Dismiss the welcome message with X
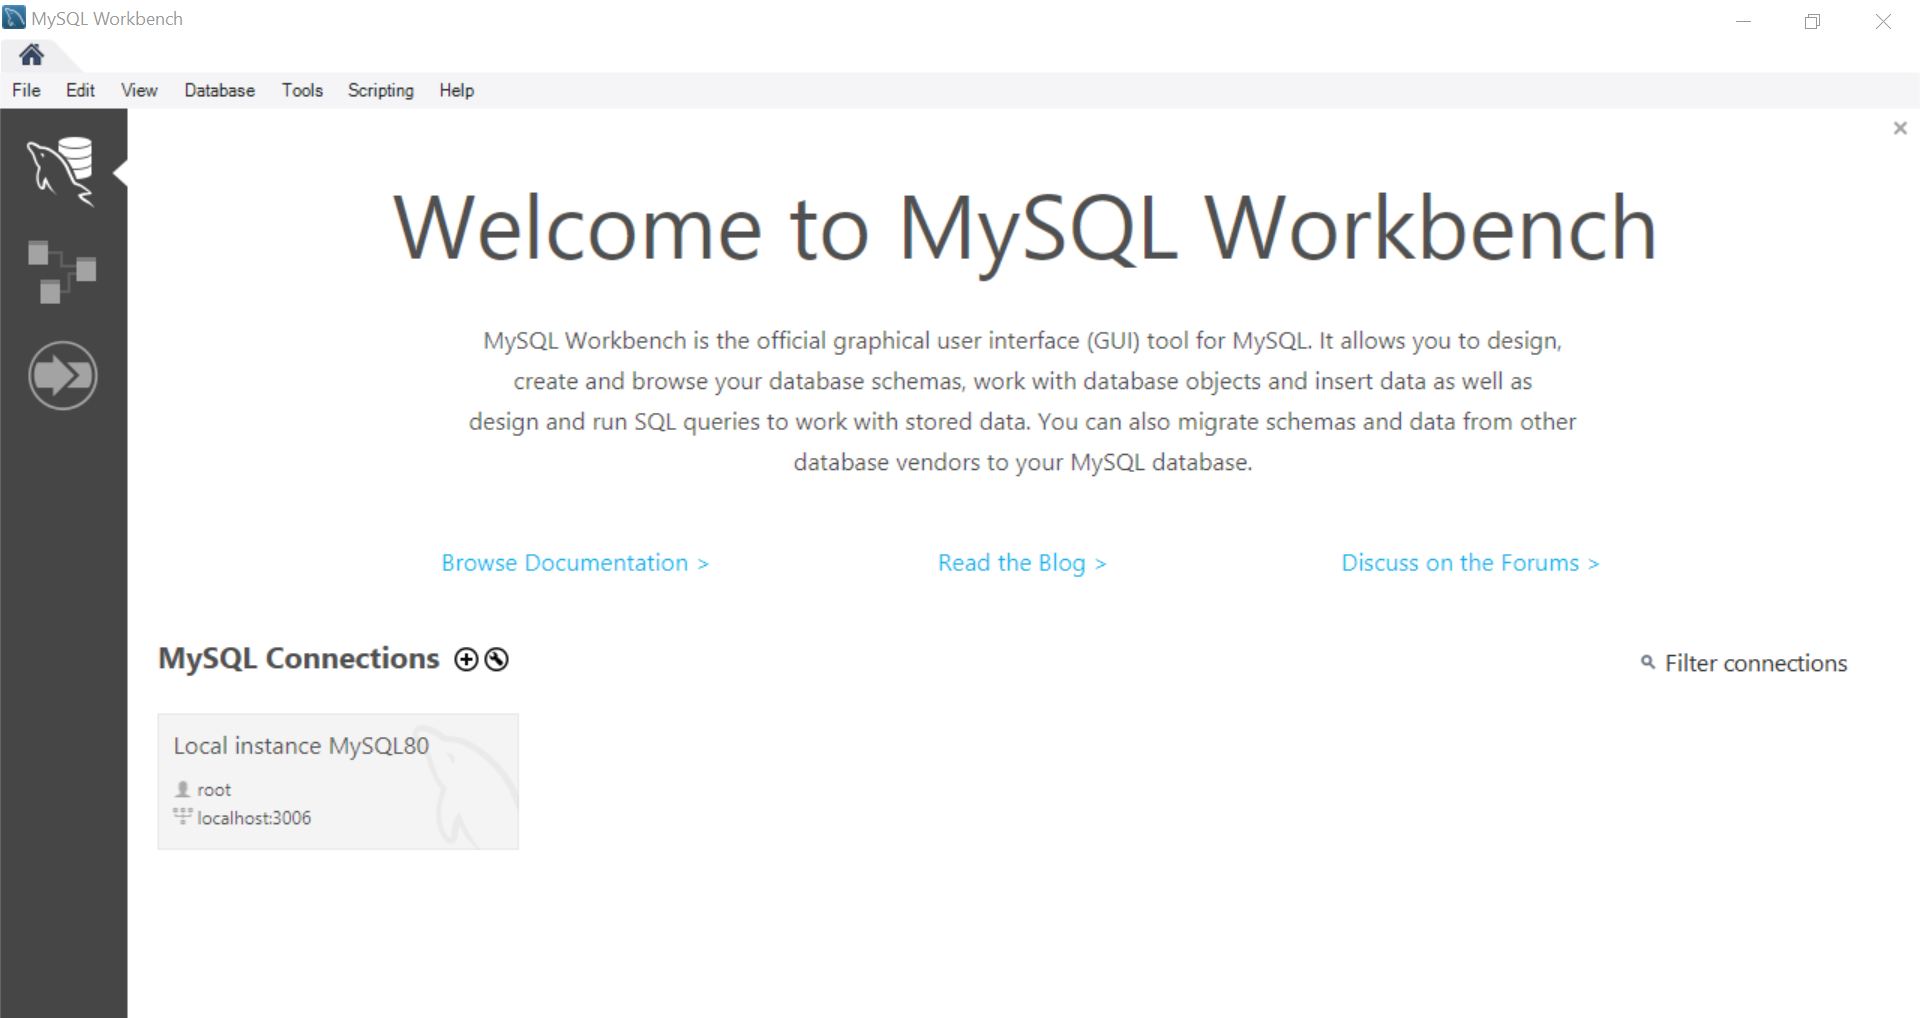1920x1018 pixels. click(1900, 128)
